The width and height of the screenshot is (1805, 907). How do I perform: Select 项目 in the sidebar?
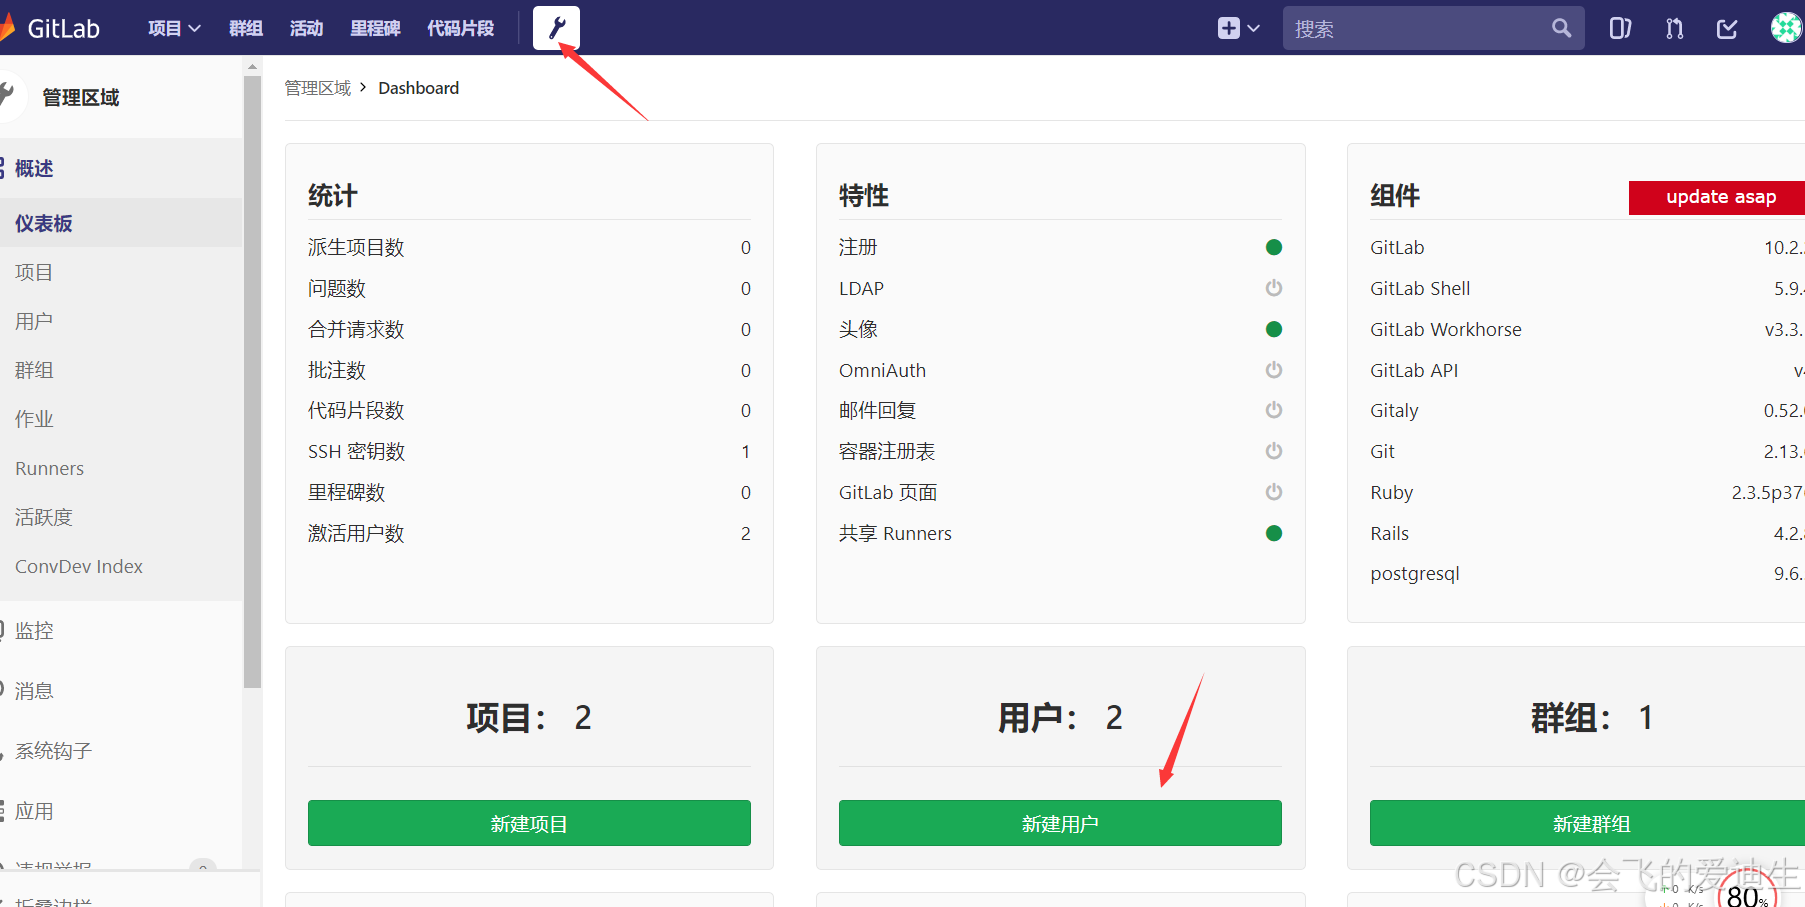[x=34, y=272]
